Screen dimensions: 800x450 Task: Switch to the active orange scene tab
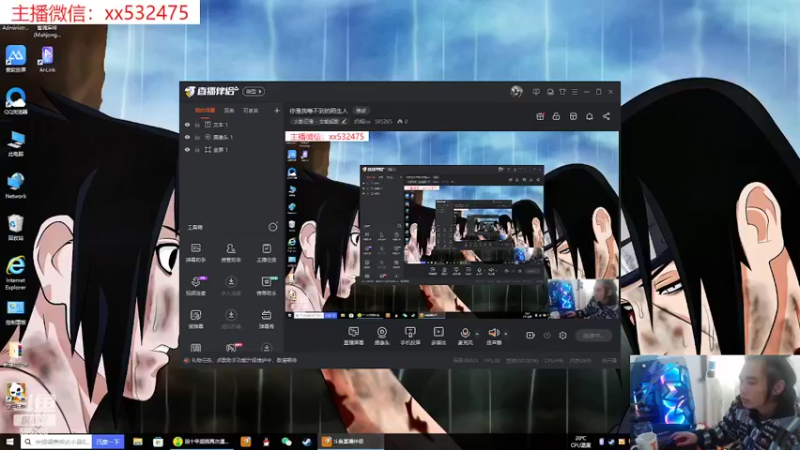tap(205, 110)
